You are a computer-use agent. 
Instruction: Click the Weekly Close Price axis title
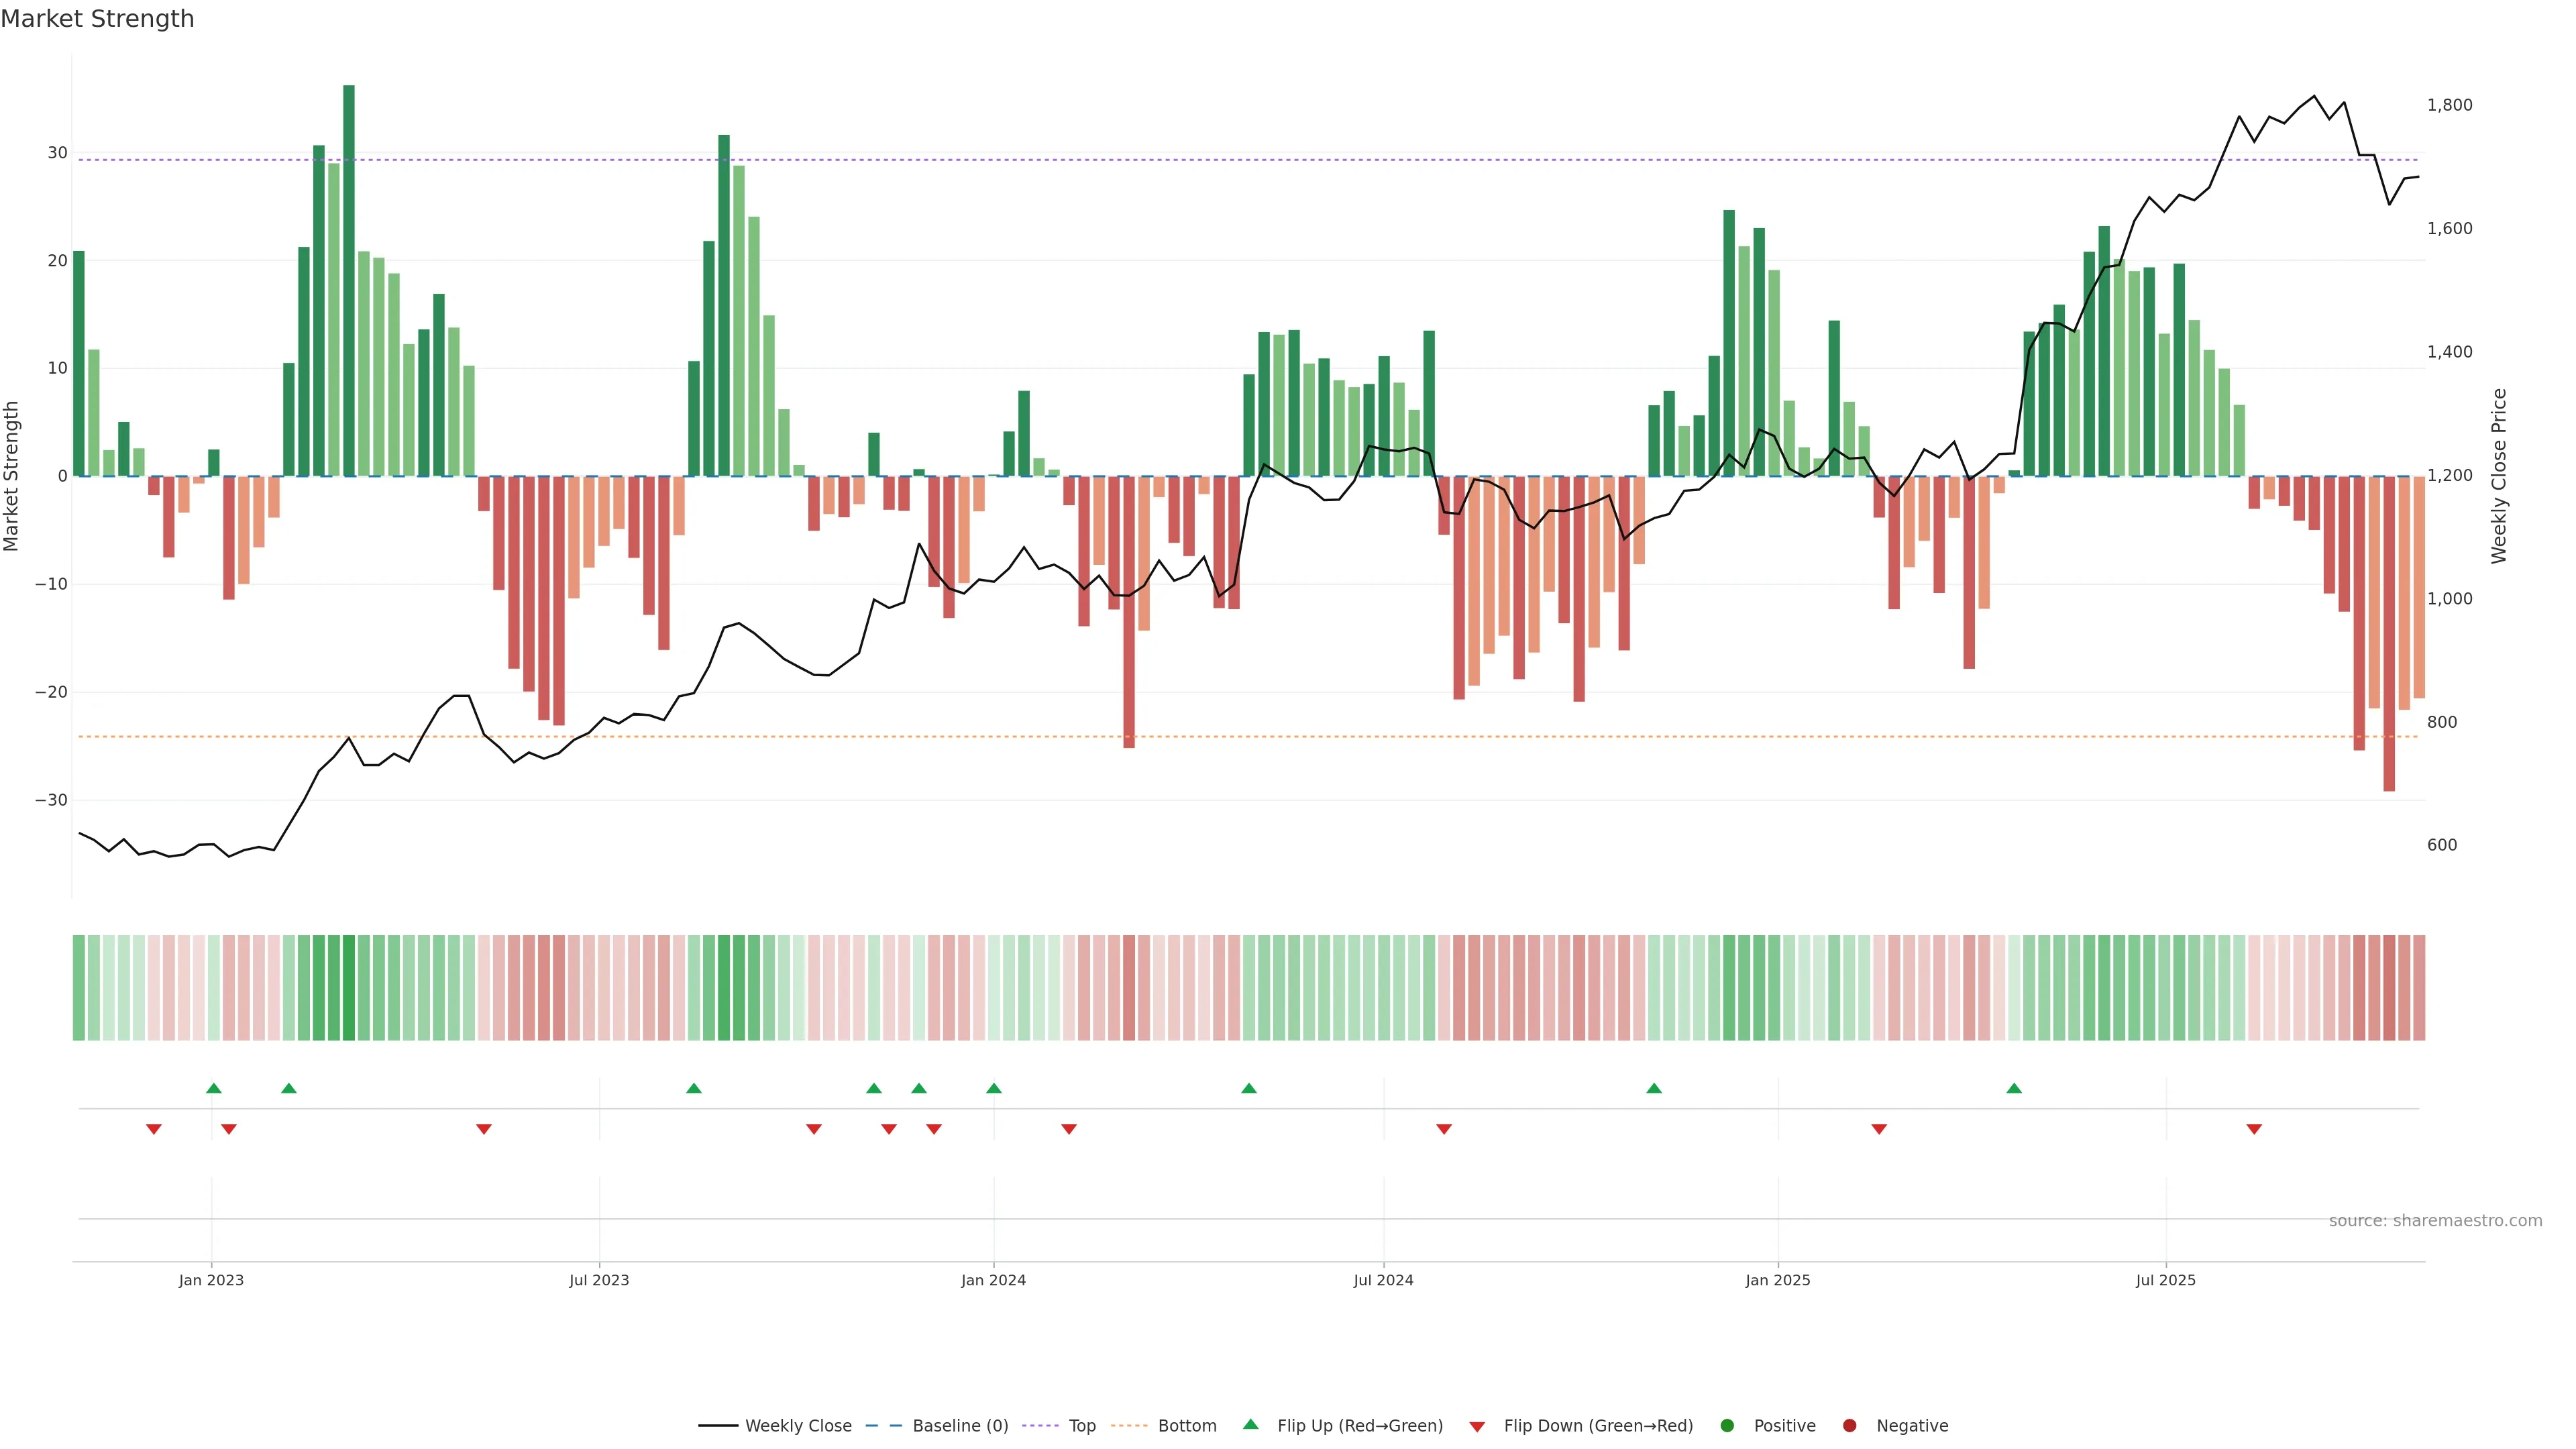pos(2499,476)
